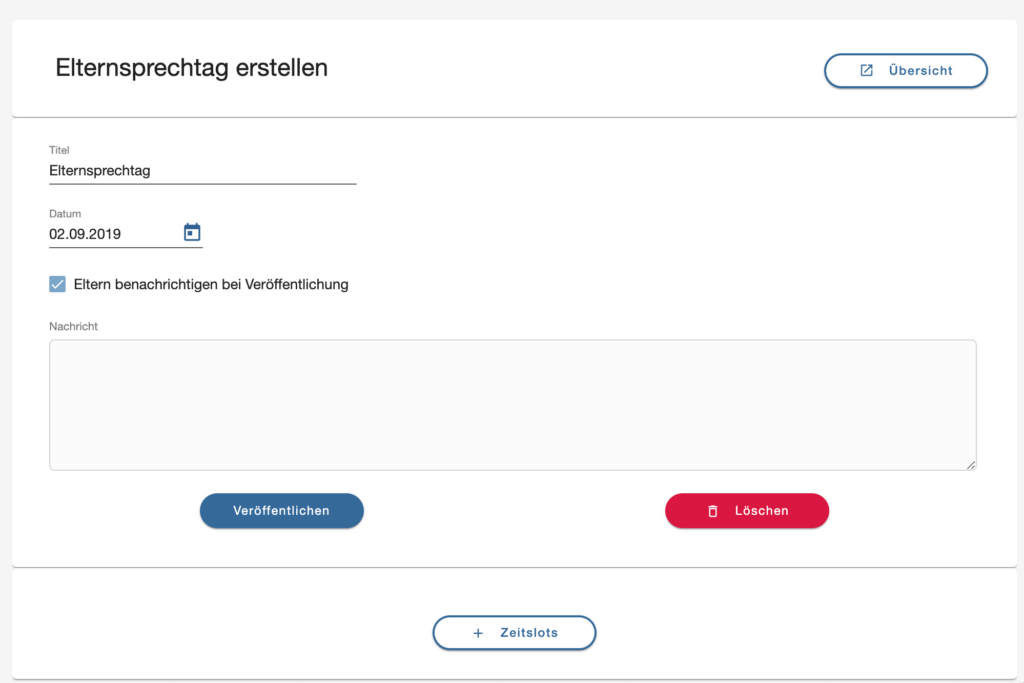
Task: Click the trash can icon on Löschen
Action: click(712, 511)
